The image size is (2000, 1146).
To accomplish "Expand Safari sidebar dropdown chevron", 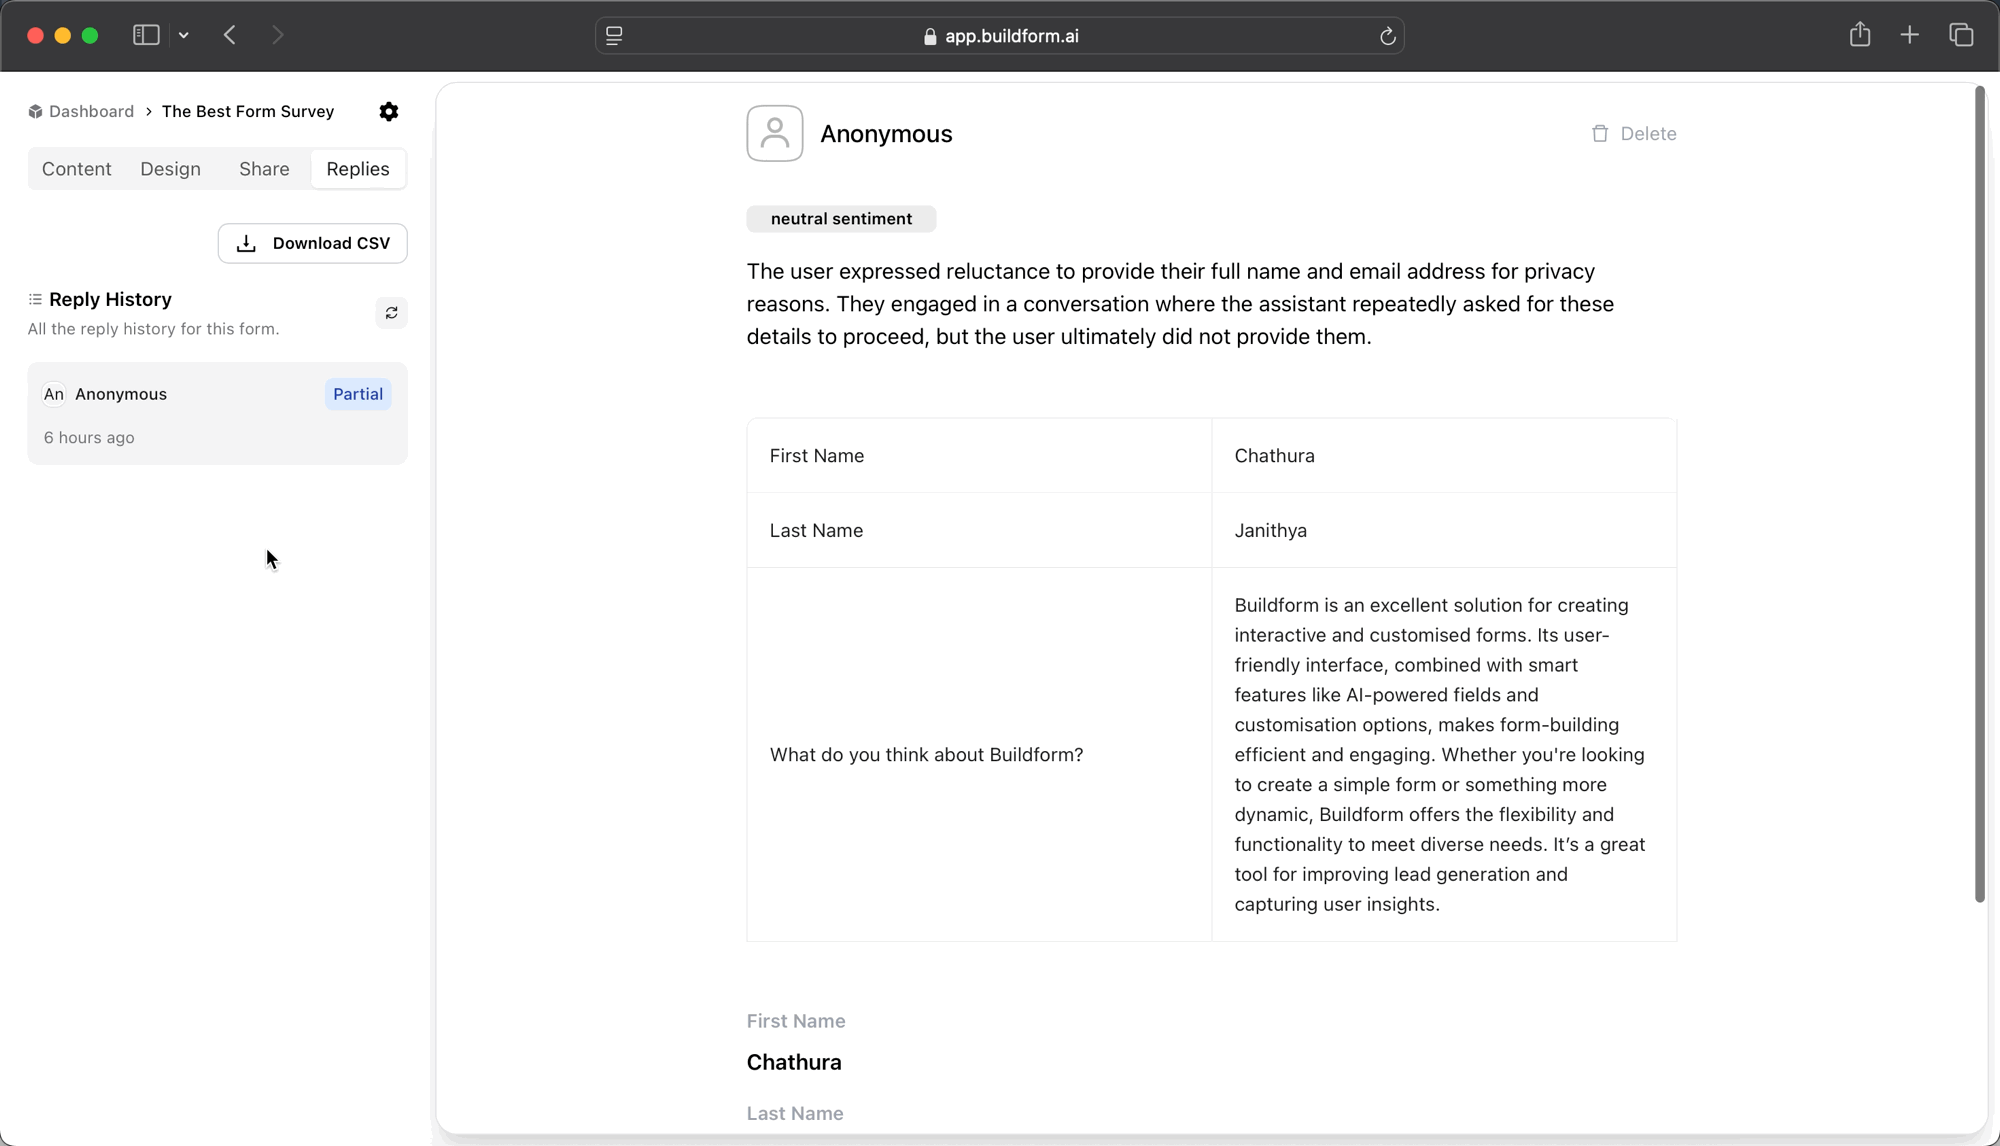I will [x=184, y=35].
